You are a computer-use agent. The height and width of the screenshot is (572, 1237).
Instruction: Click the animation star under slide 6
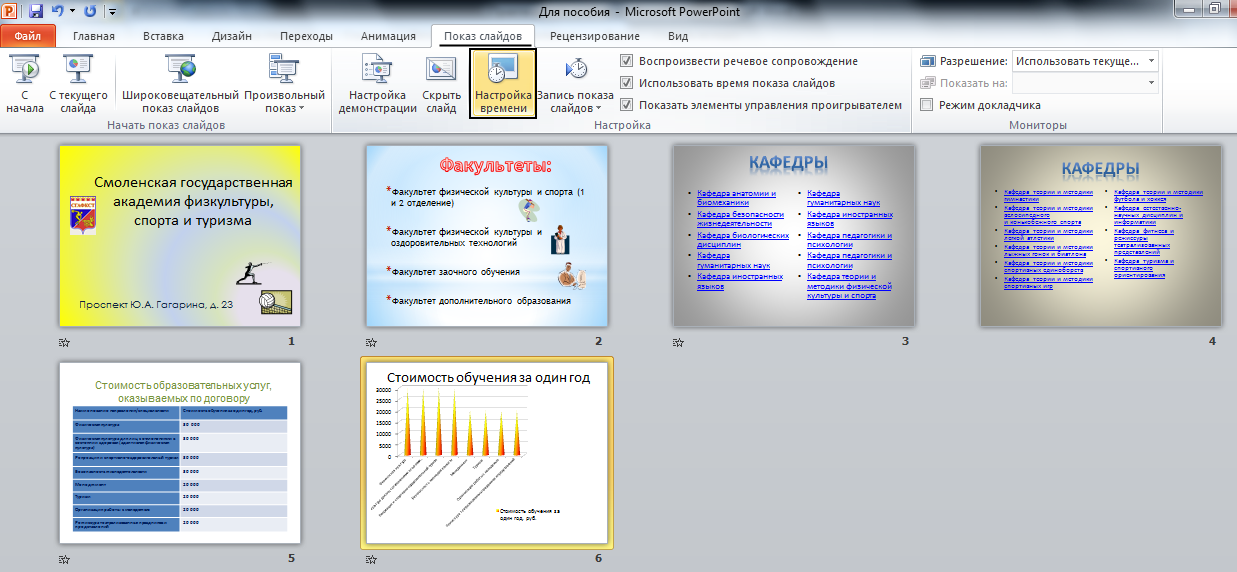click(x=372, y=559)
